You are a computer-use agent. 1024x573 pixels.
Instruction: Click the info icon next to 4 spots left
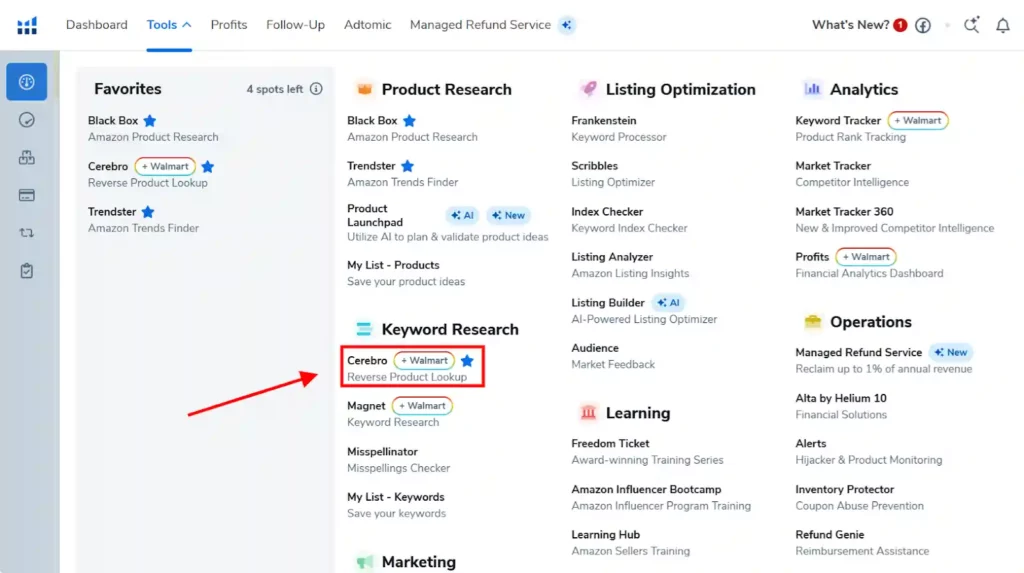coord(316,89)
